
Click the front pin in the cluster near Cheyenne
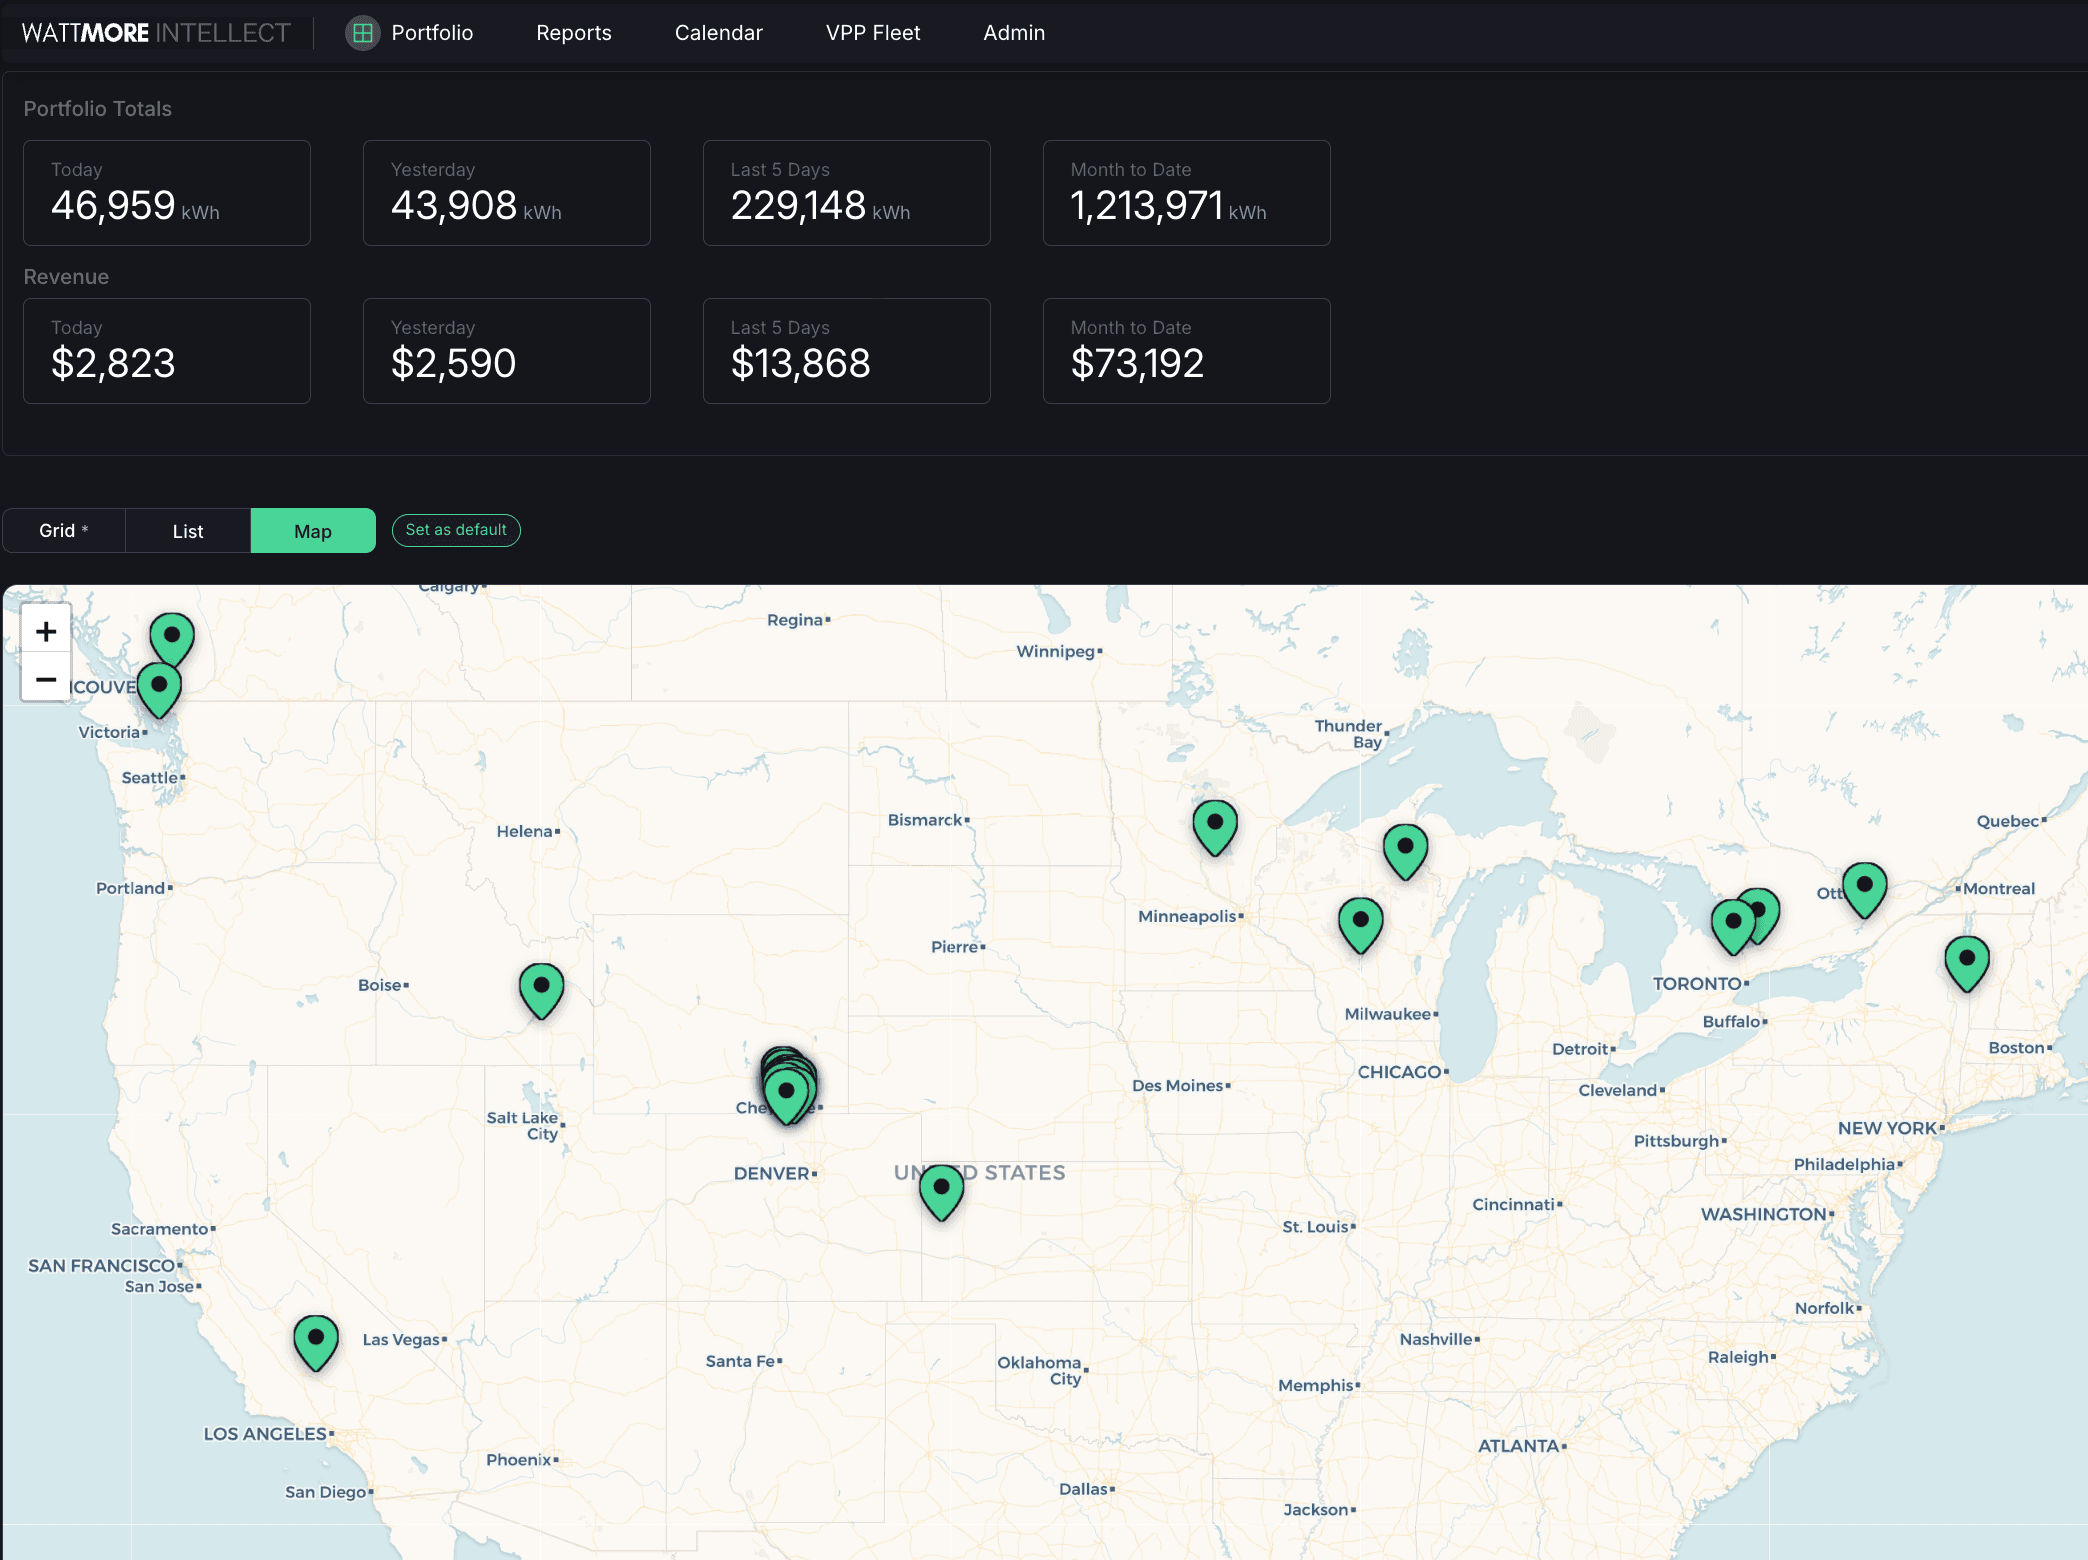[x=786, y=1096]
